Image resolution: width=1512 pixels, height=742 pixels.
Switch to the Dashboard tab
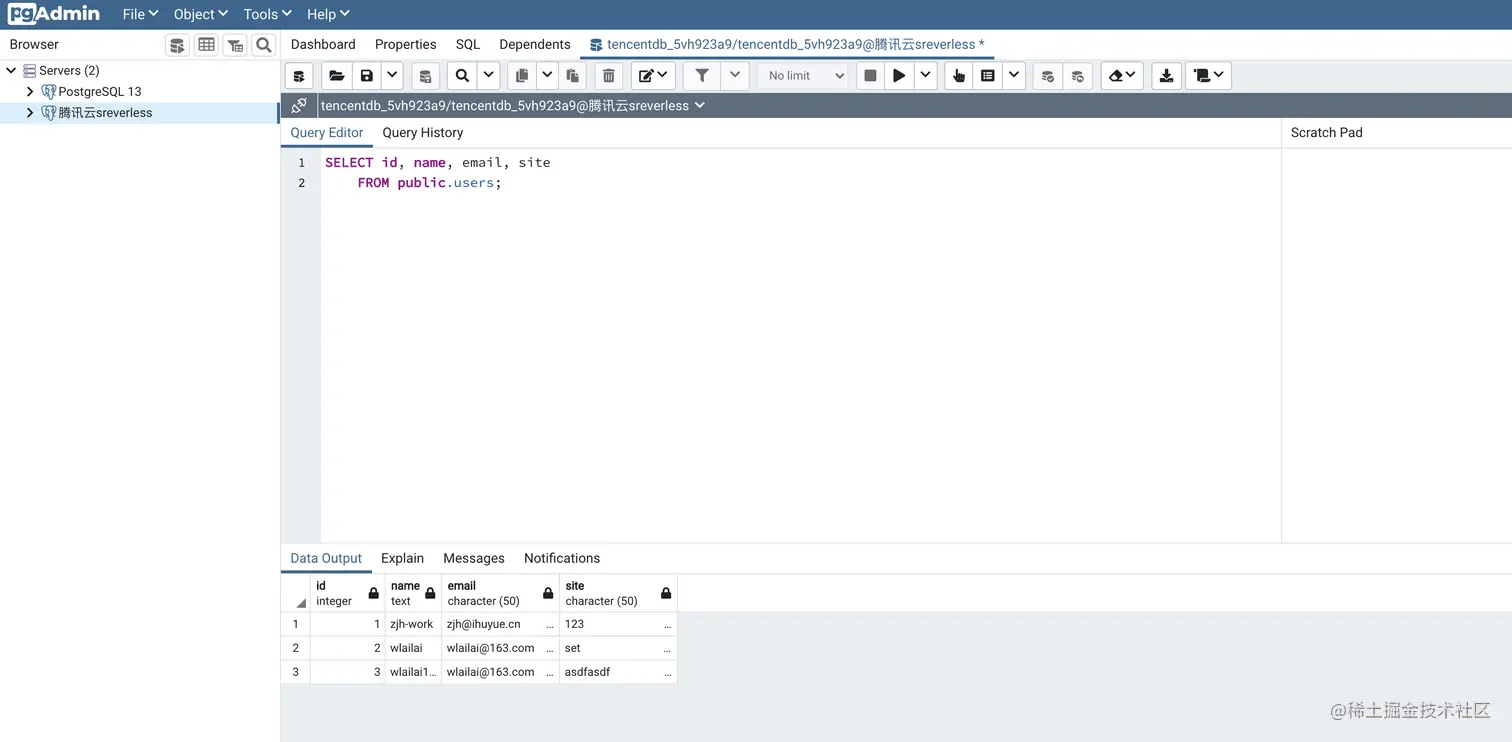(323, 45)
